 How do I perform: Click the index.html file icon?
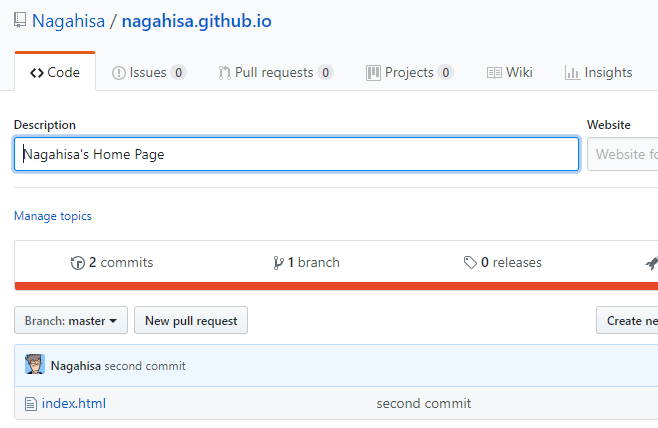pyautogui.click(x=31, y=404)
